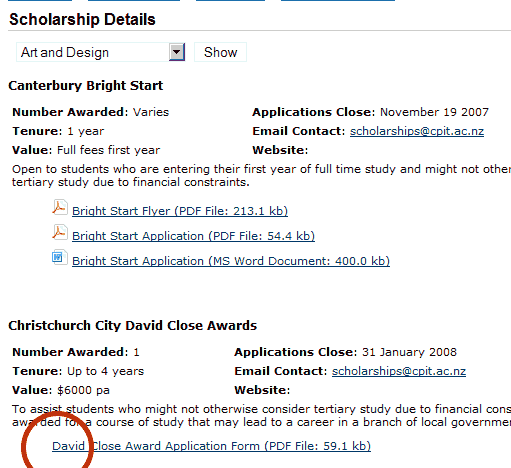Click the PDF icon beside Bright Start Application
Screen dimensions: 511x468
coord(60,232)
